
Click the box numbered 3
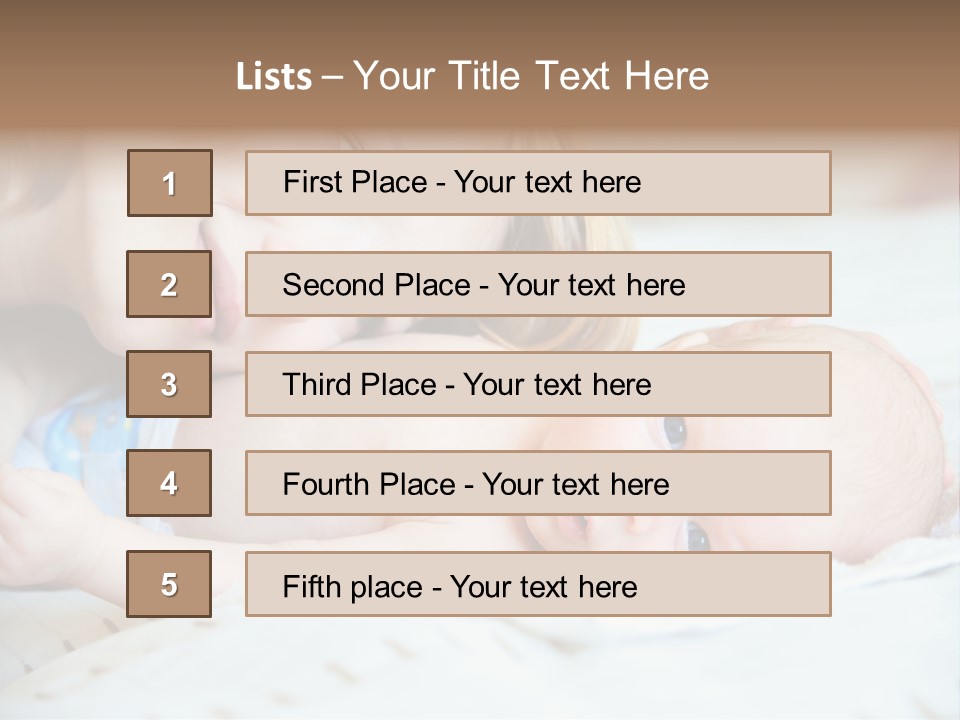(169, 384)
